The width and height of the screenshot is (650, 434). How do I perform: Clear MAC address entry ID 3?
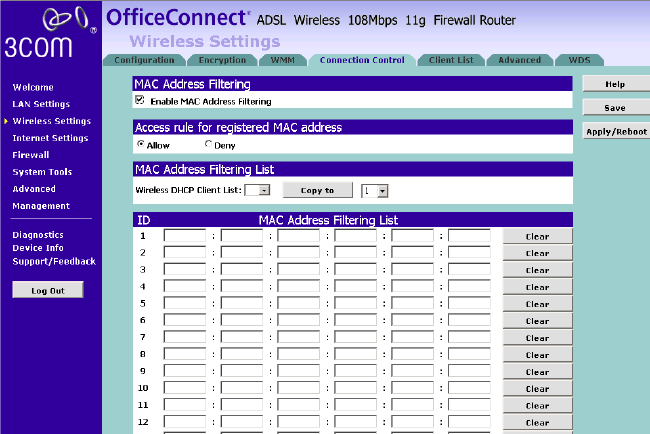538,270
